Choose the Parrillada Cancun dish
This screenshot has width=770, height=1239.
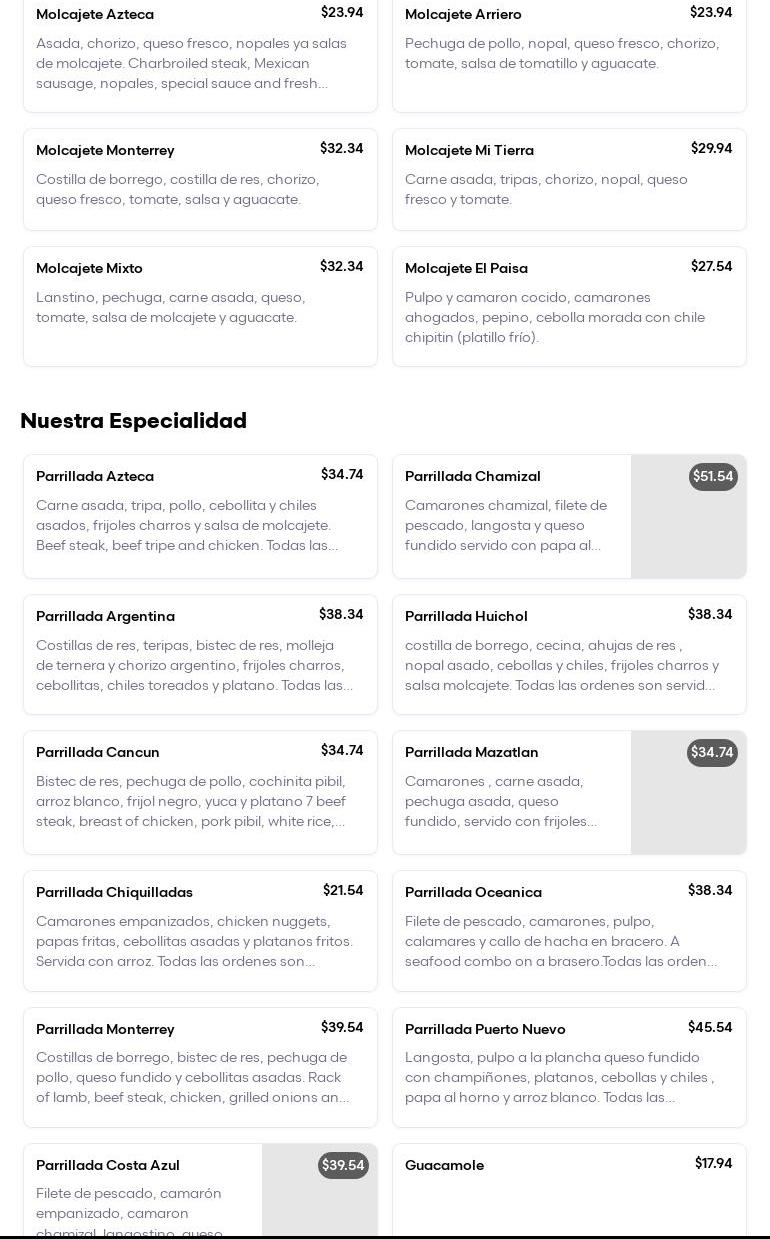pyautogui.click(x=200, y=792)
